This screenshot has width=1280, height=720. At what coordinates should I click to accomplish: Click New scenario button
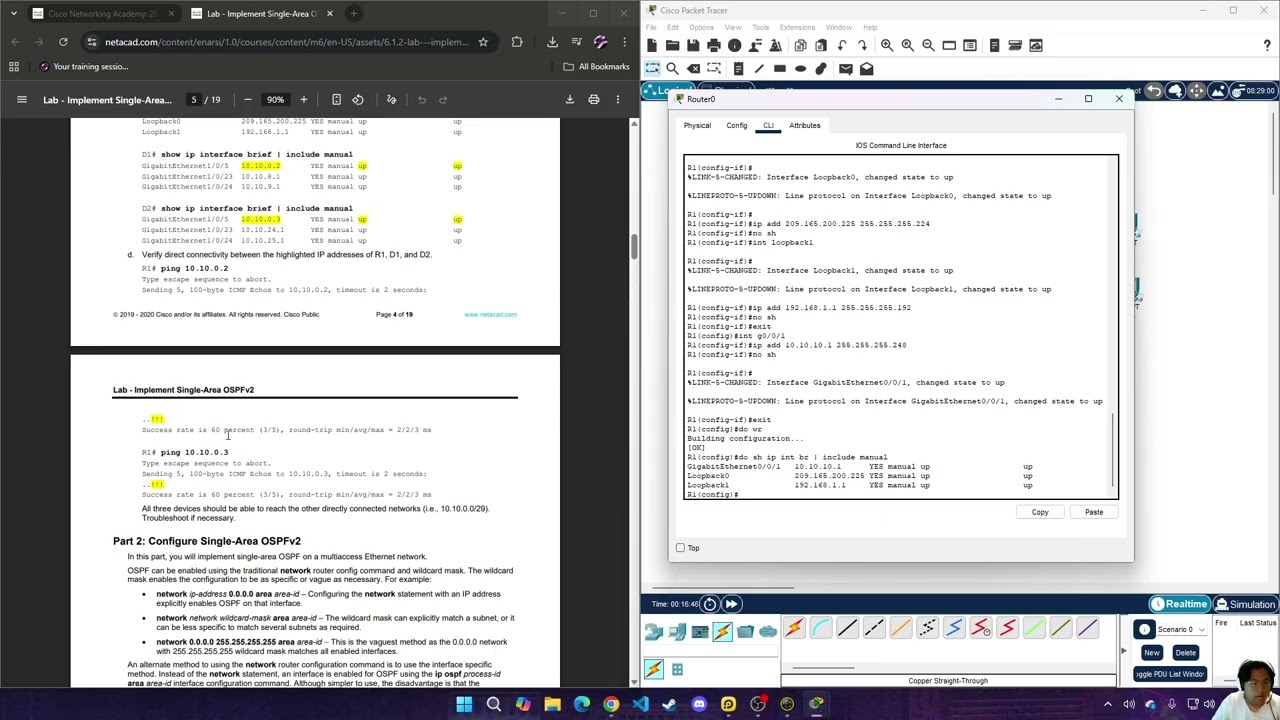click(1152, 652)
